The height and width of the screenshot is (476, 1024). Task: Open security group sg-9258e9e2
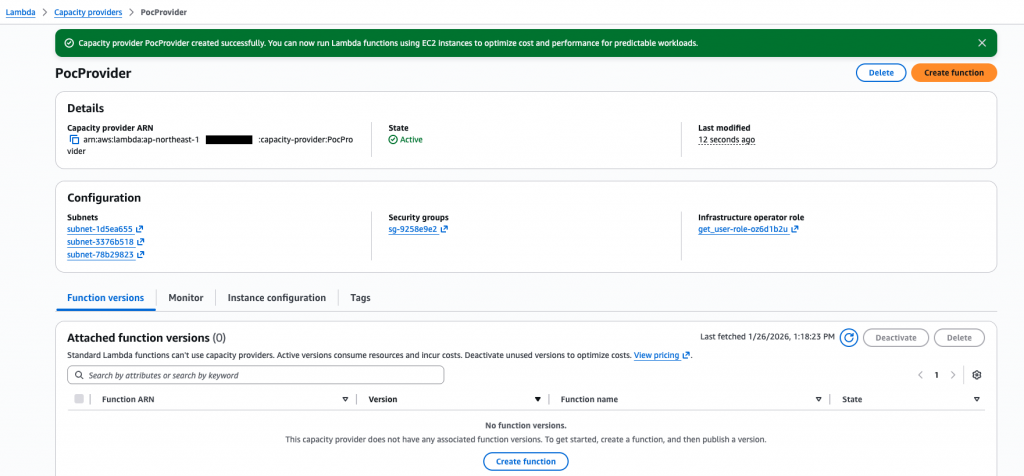coord(412,229)
